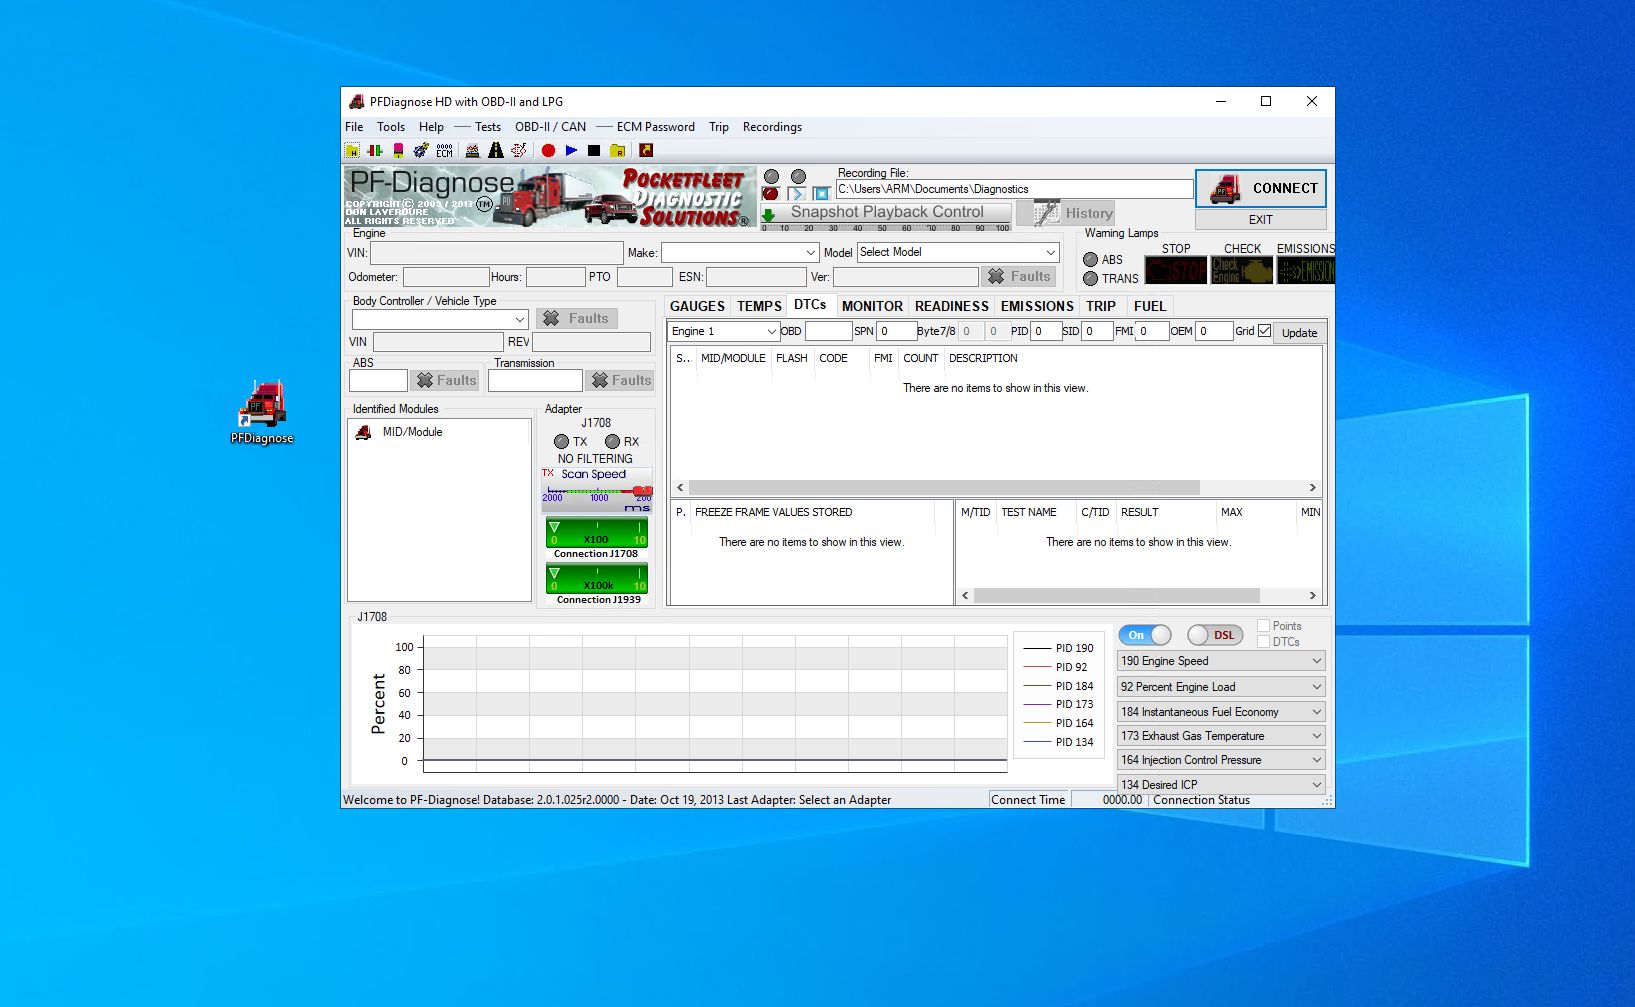Click the Connection J1708 x100 gauge
The image size is (1635, 1007).
(x=597, y=533)
